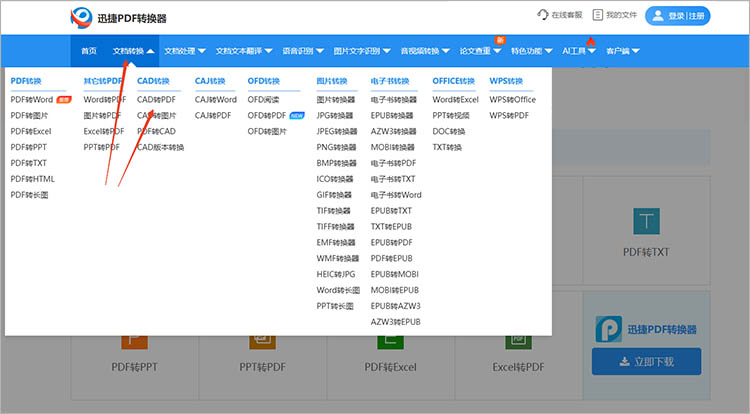Open PNG转换器 link
750x414 pixels.
[x=336, y=147]
